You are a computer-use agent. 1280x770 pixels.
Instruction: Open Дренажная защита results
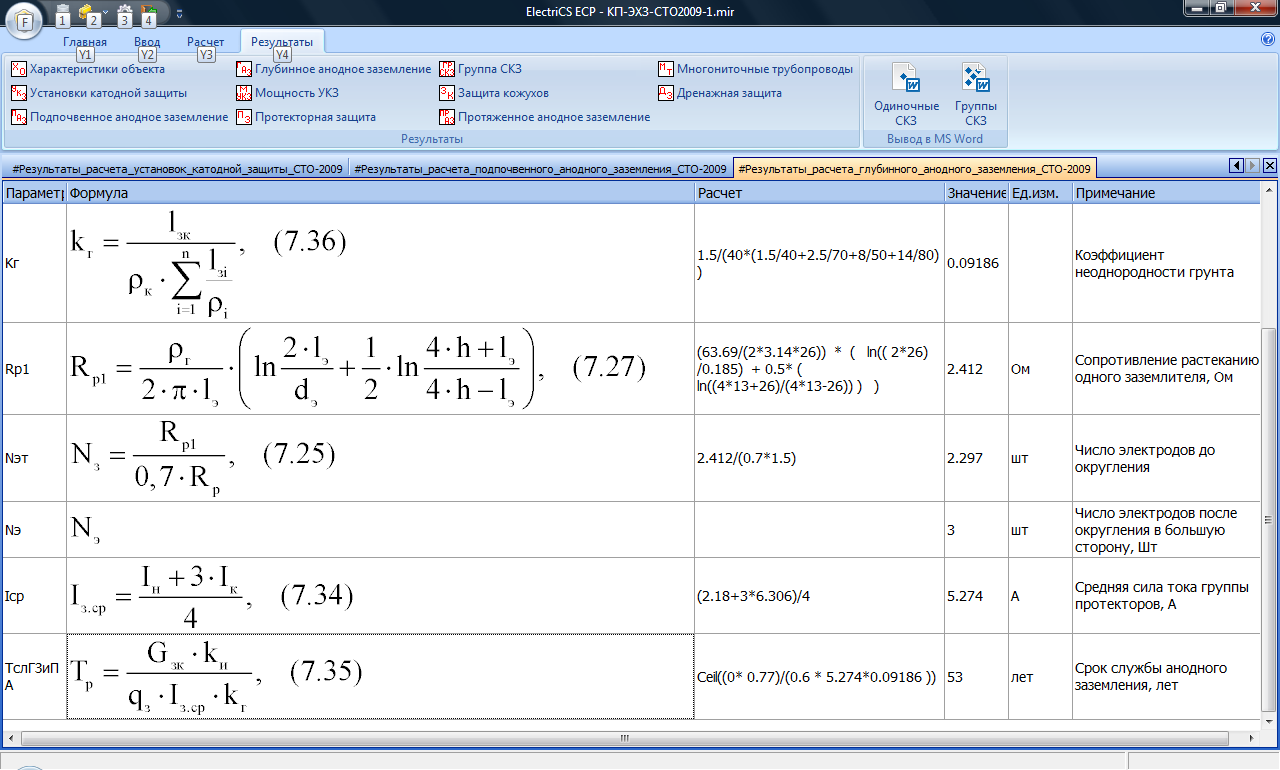pyautogui.click(x=720, y=93)
